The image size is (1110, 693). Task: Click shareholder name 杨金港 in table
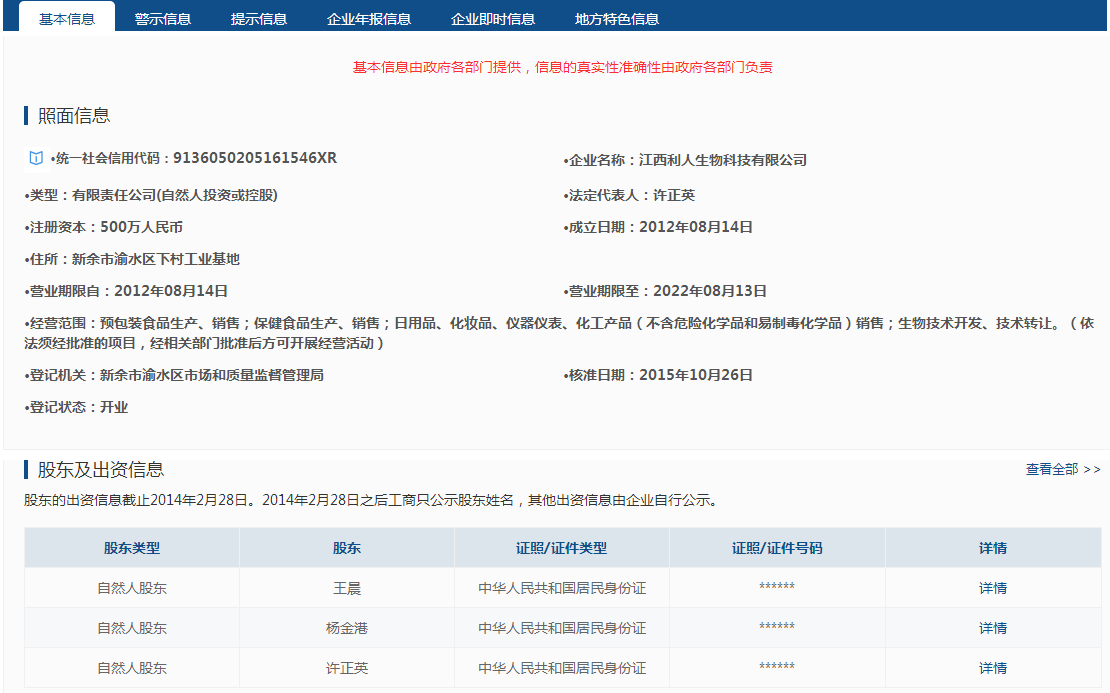[x=347, y=628]
